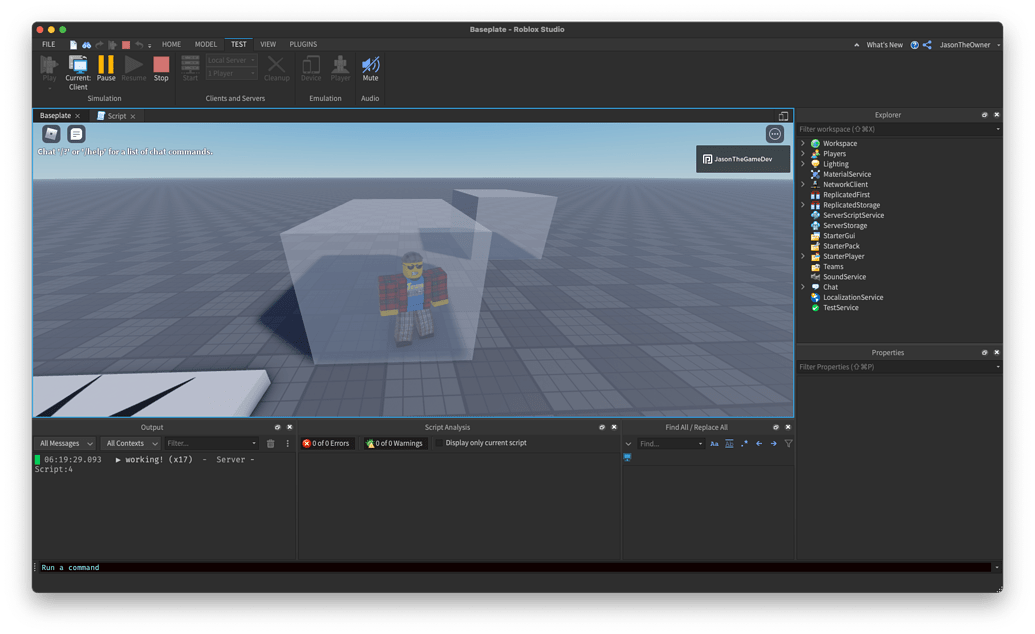Switch to the VIEW ribbon tab
Screen dimensions: 1035x634
[268, 44]
